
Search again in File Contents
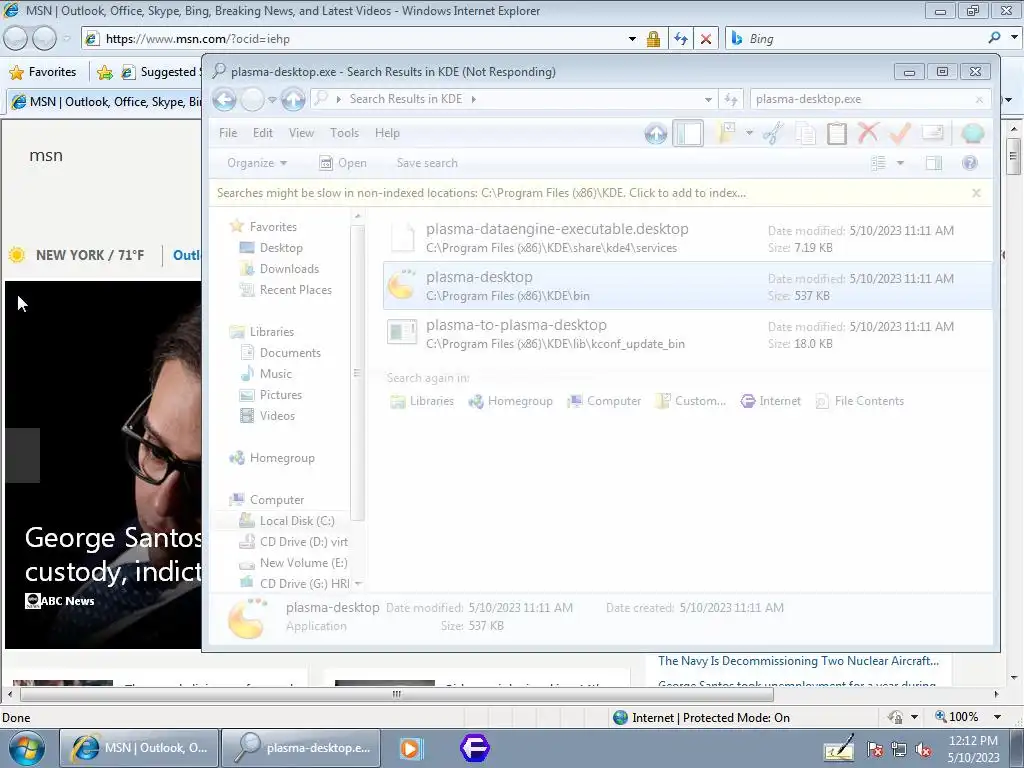coord(859,401)
